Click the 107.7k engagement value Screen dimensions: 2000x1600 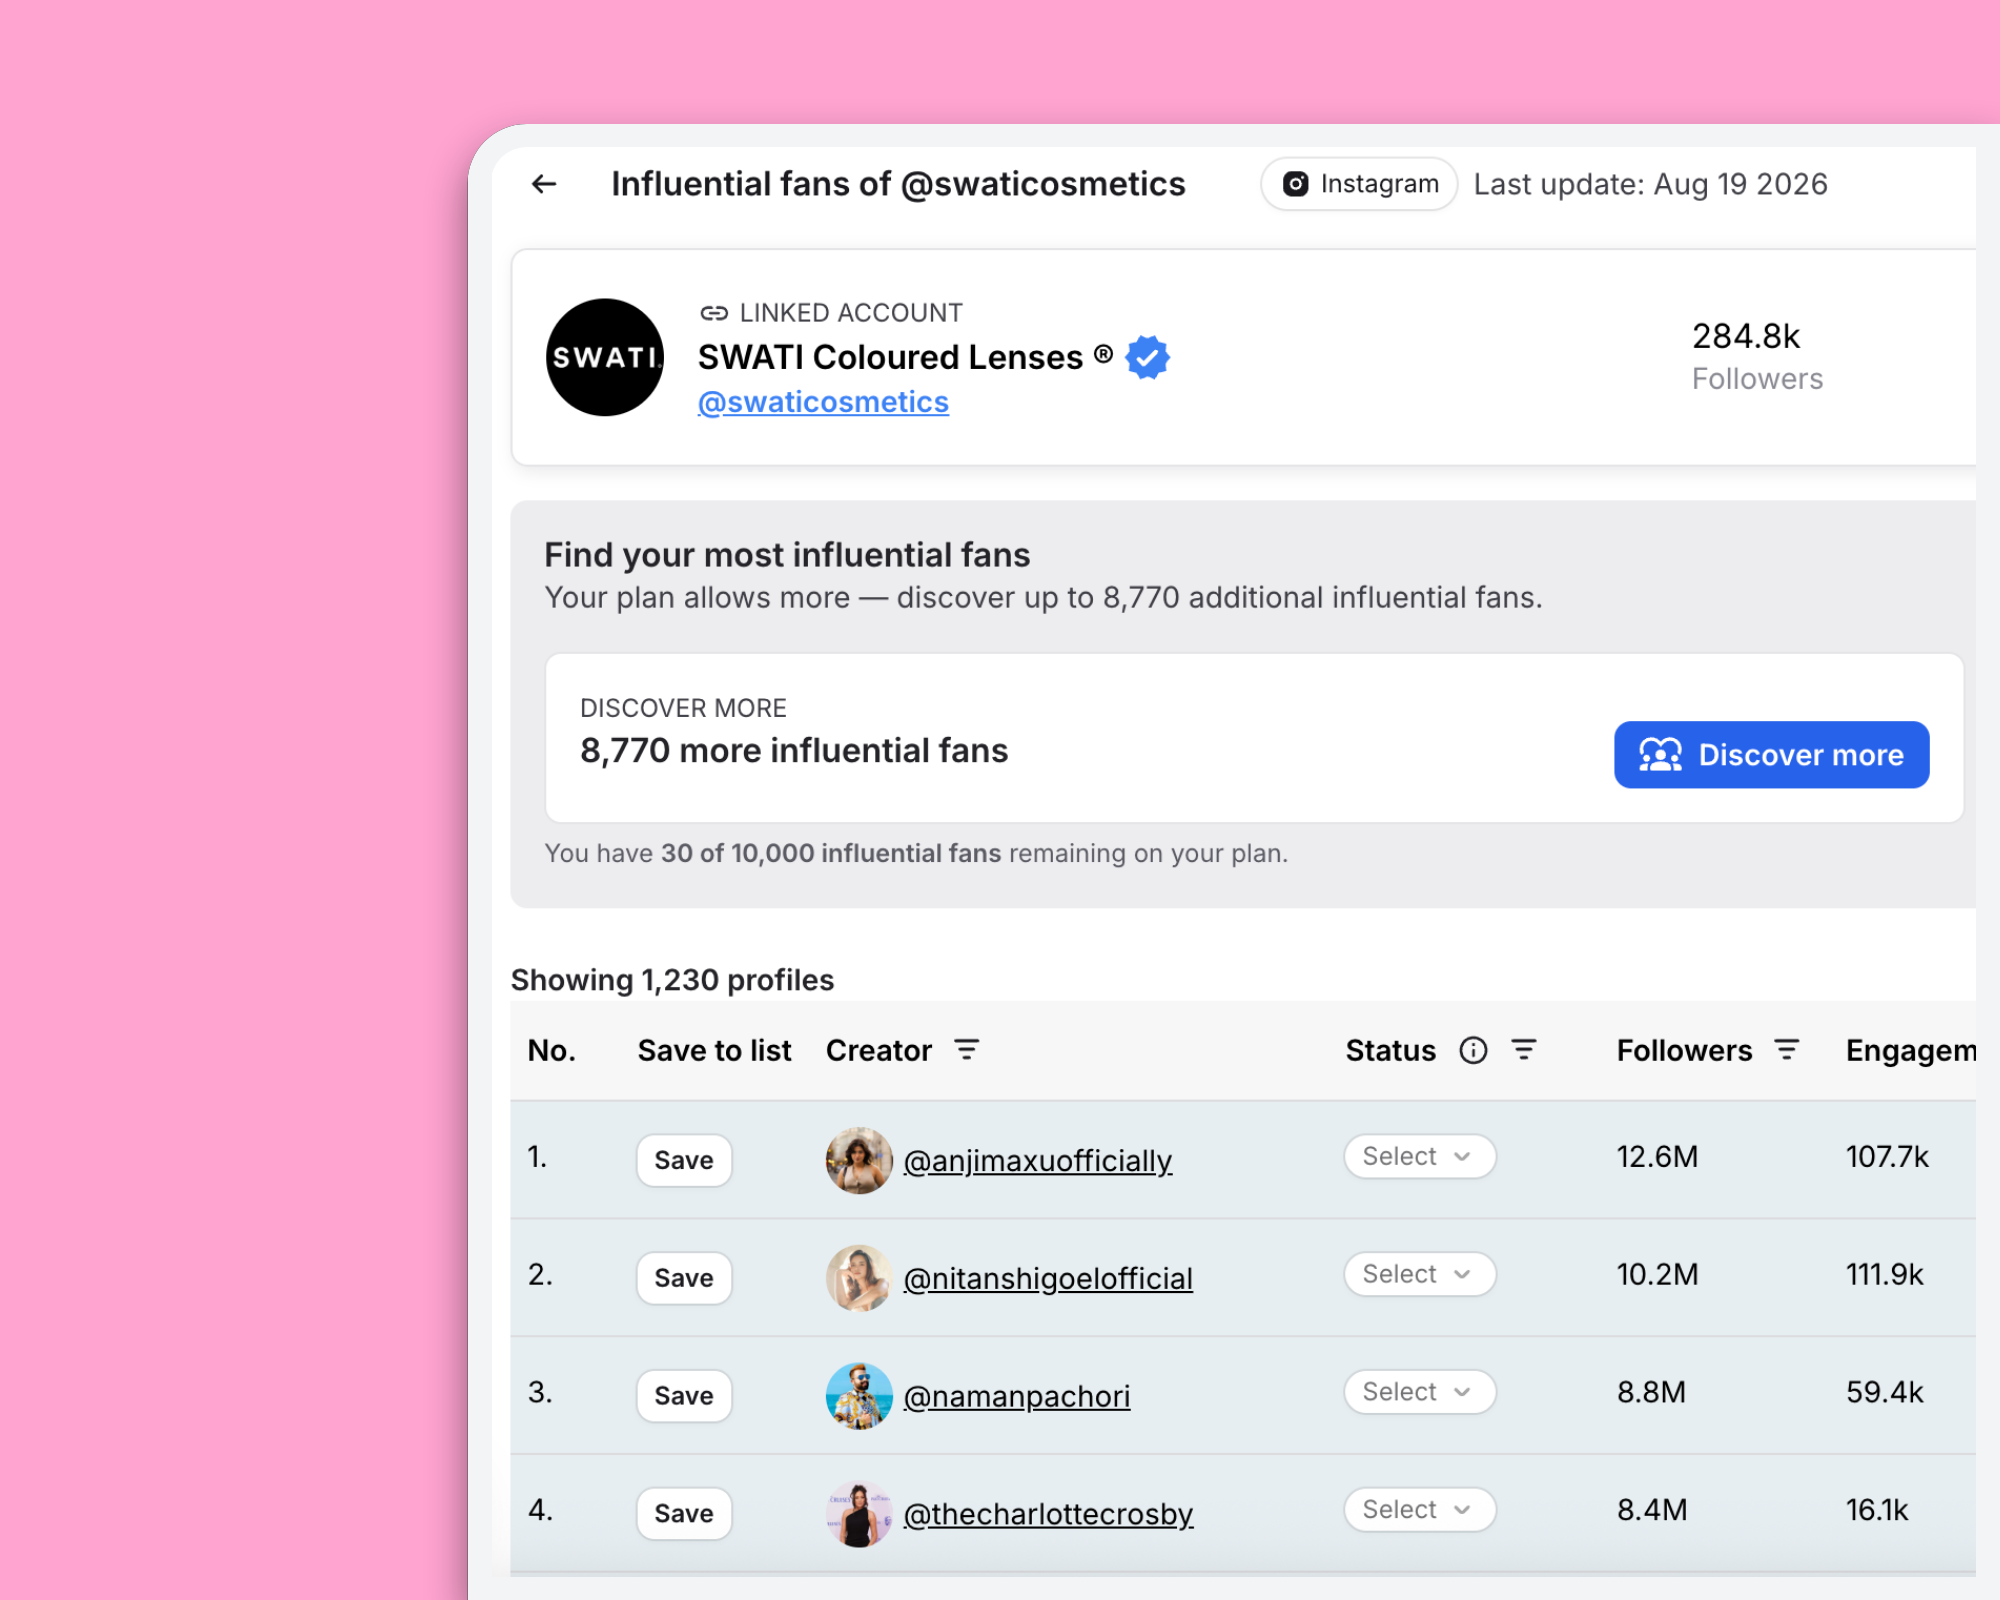point(1887,1157)
